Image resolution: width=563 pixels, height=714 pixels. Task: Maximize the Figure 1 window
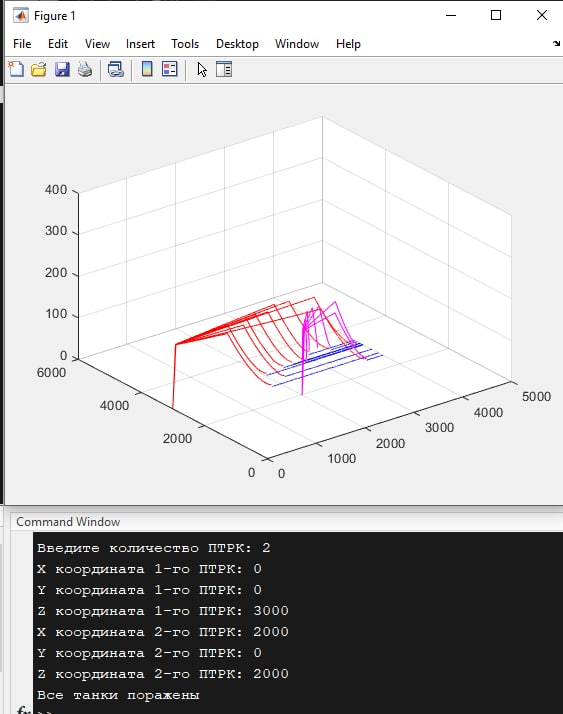pos(496,15)
